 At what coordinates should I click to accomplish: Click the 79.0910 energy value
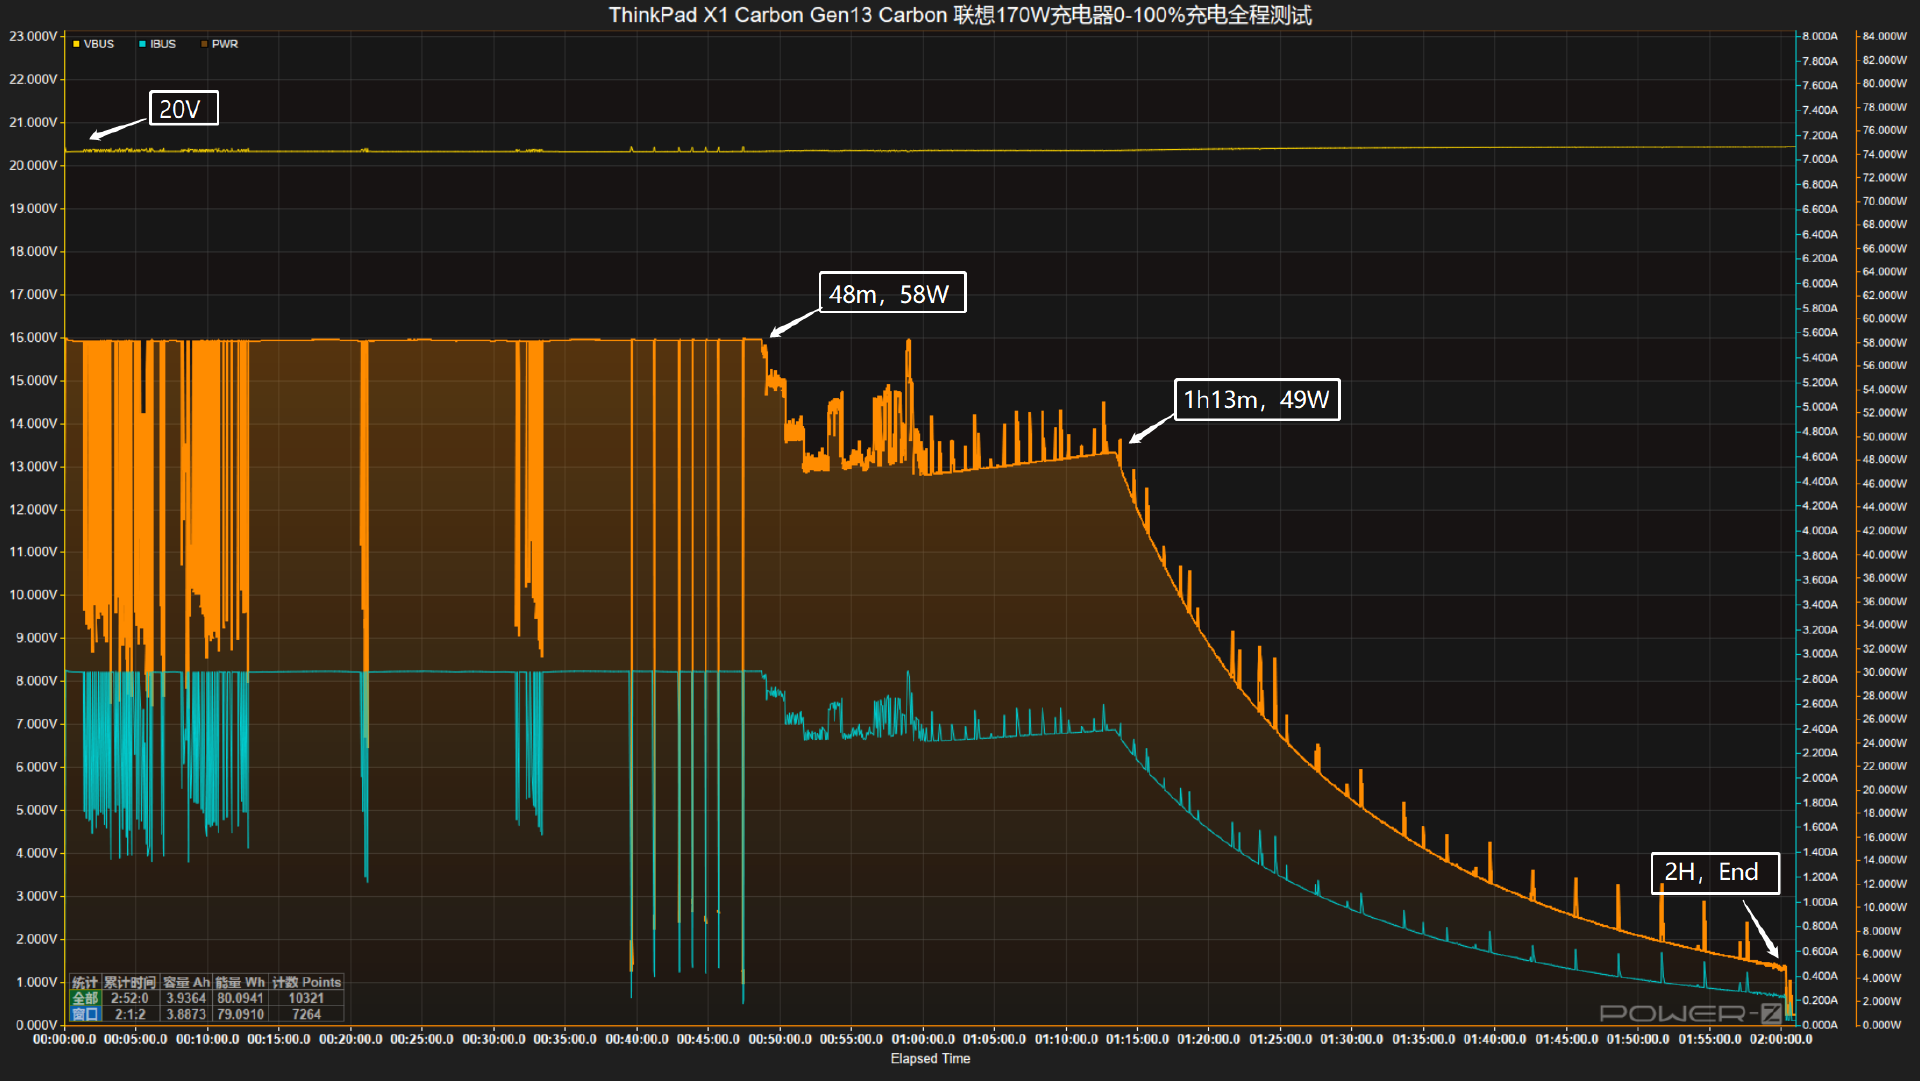click(240, 1014)
